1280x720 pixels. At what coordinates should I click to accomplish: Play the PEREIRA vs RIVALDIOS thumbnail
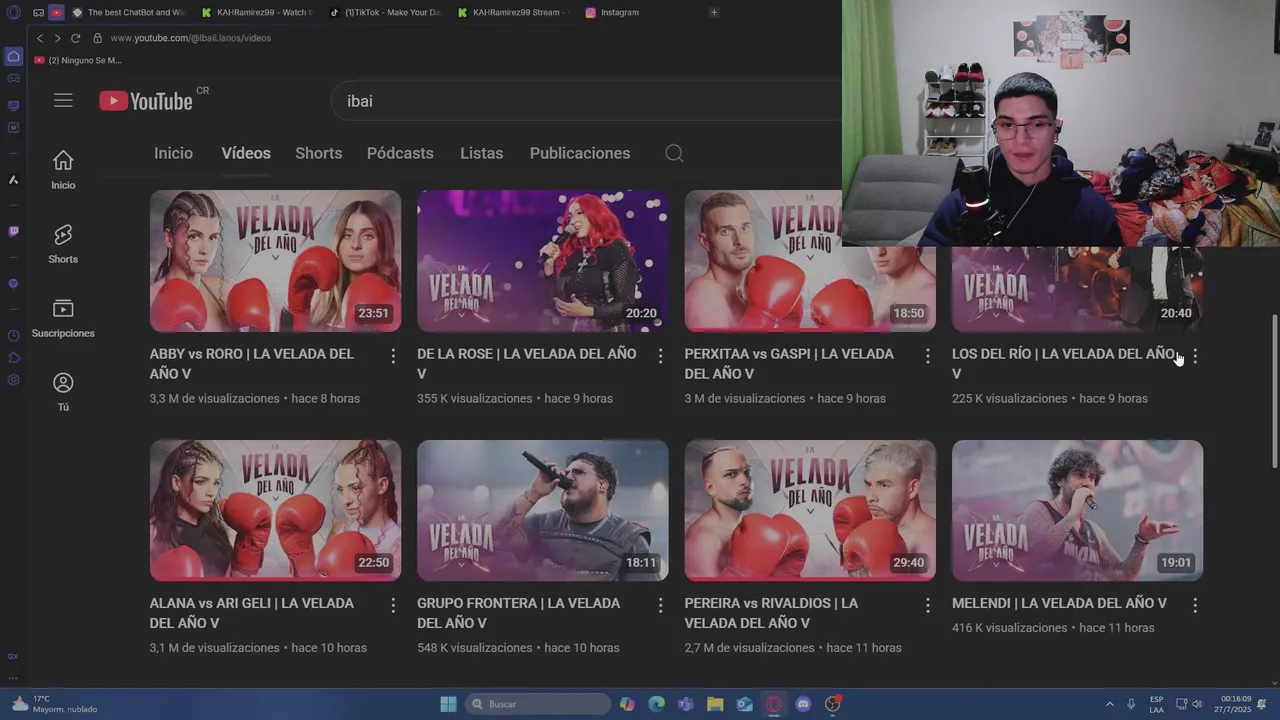tap(810, 510)
